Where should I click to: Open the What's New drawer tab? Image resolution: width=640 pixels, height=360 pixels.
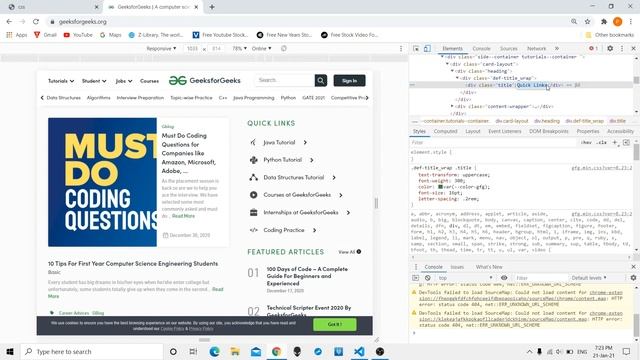[x=489, y=267]
